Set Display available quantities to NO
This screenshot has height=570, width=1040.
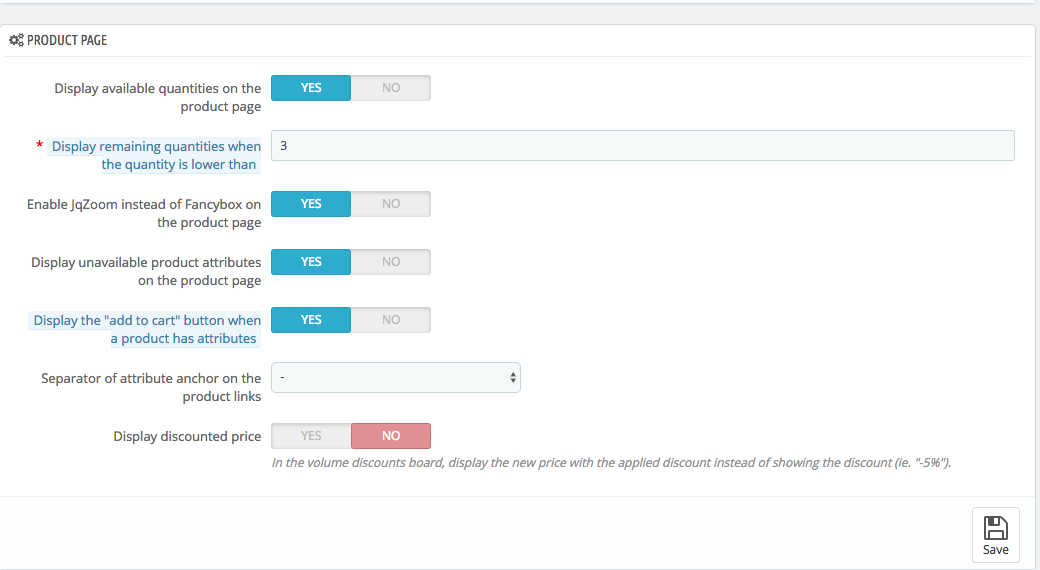pyautogui.click(x=391, y=88)
